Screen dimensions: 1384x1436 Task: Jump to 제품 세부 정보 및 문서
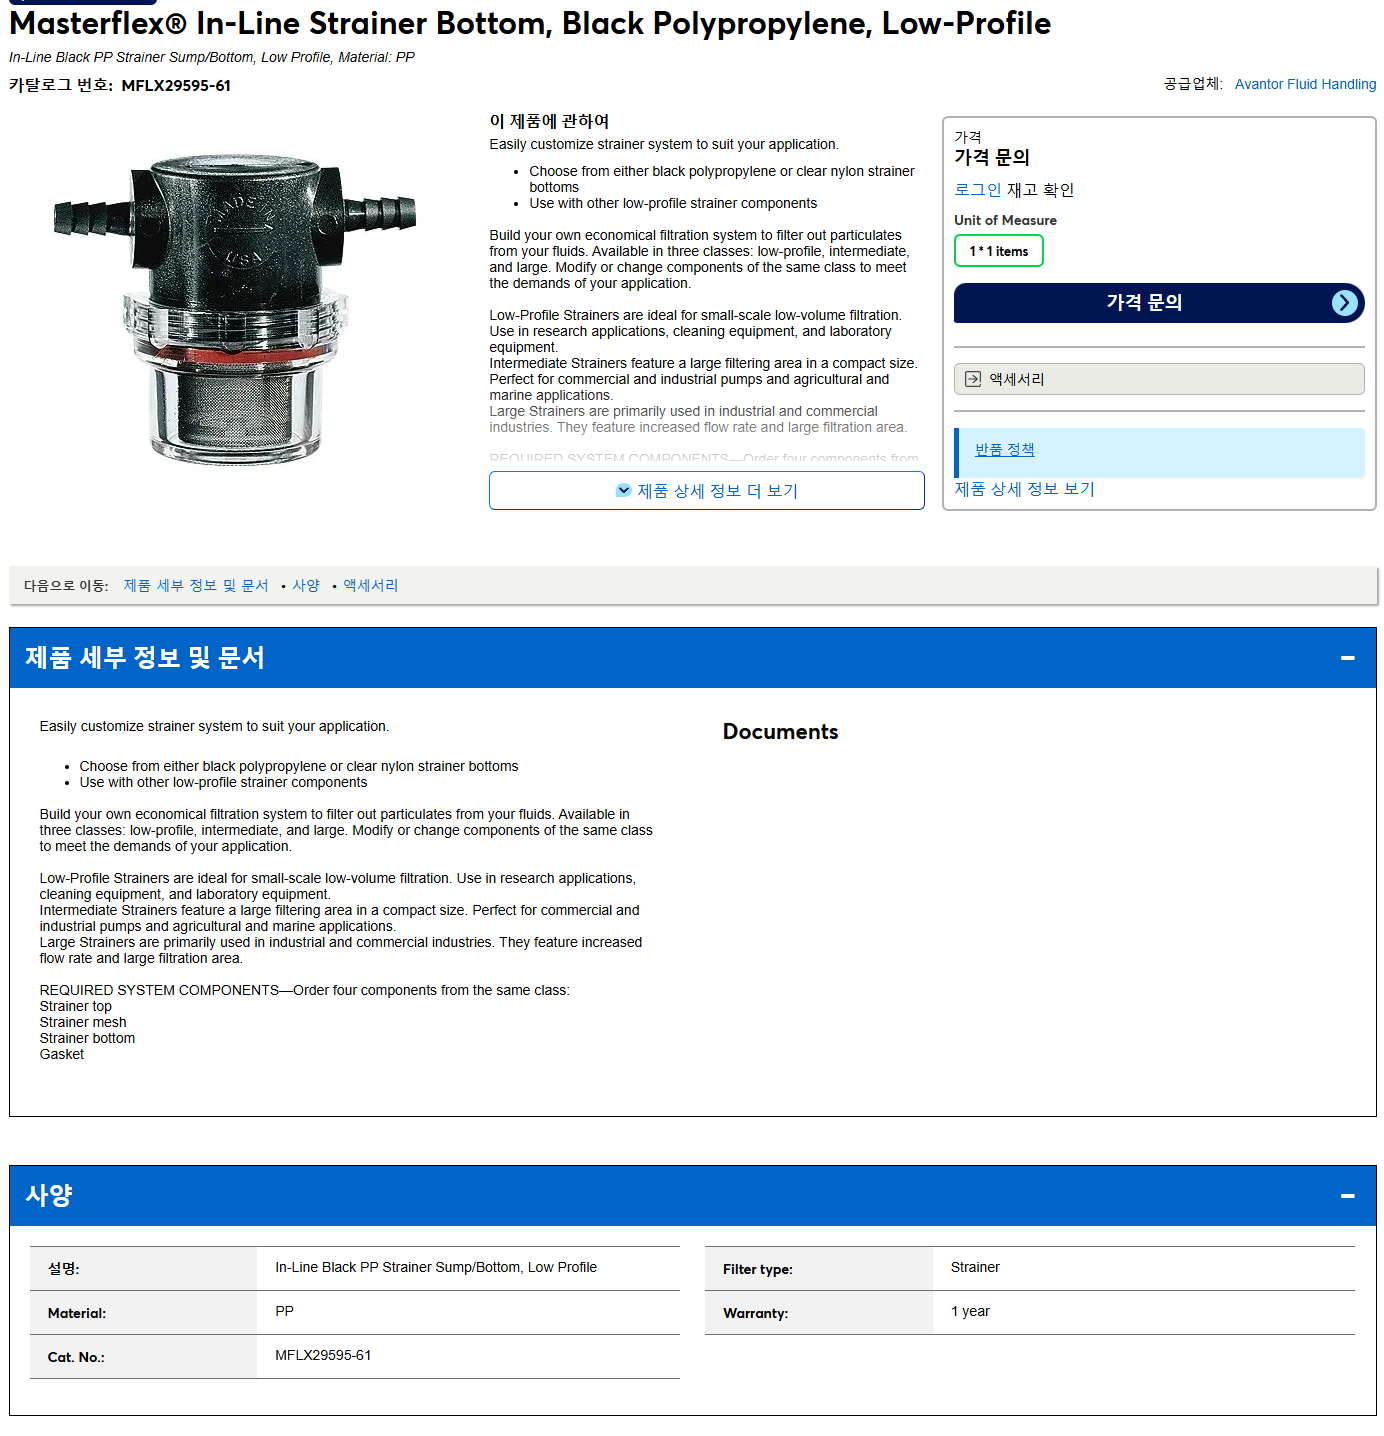coord(196,585)
